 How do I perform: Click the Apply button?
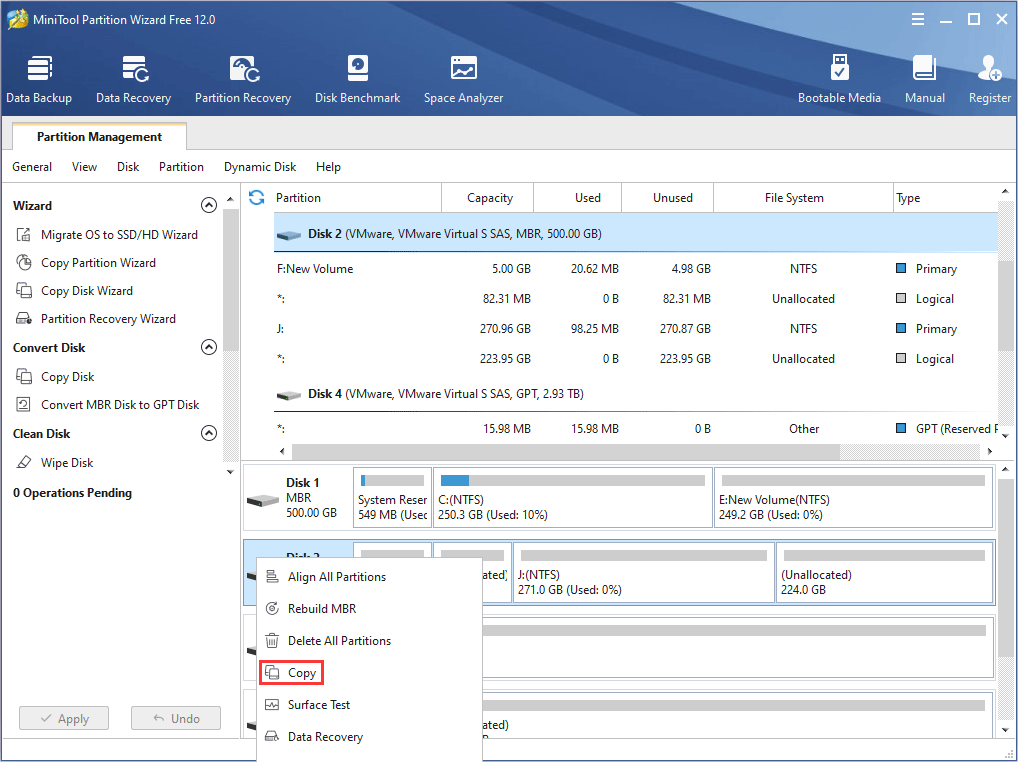click(x=63, y=718)
